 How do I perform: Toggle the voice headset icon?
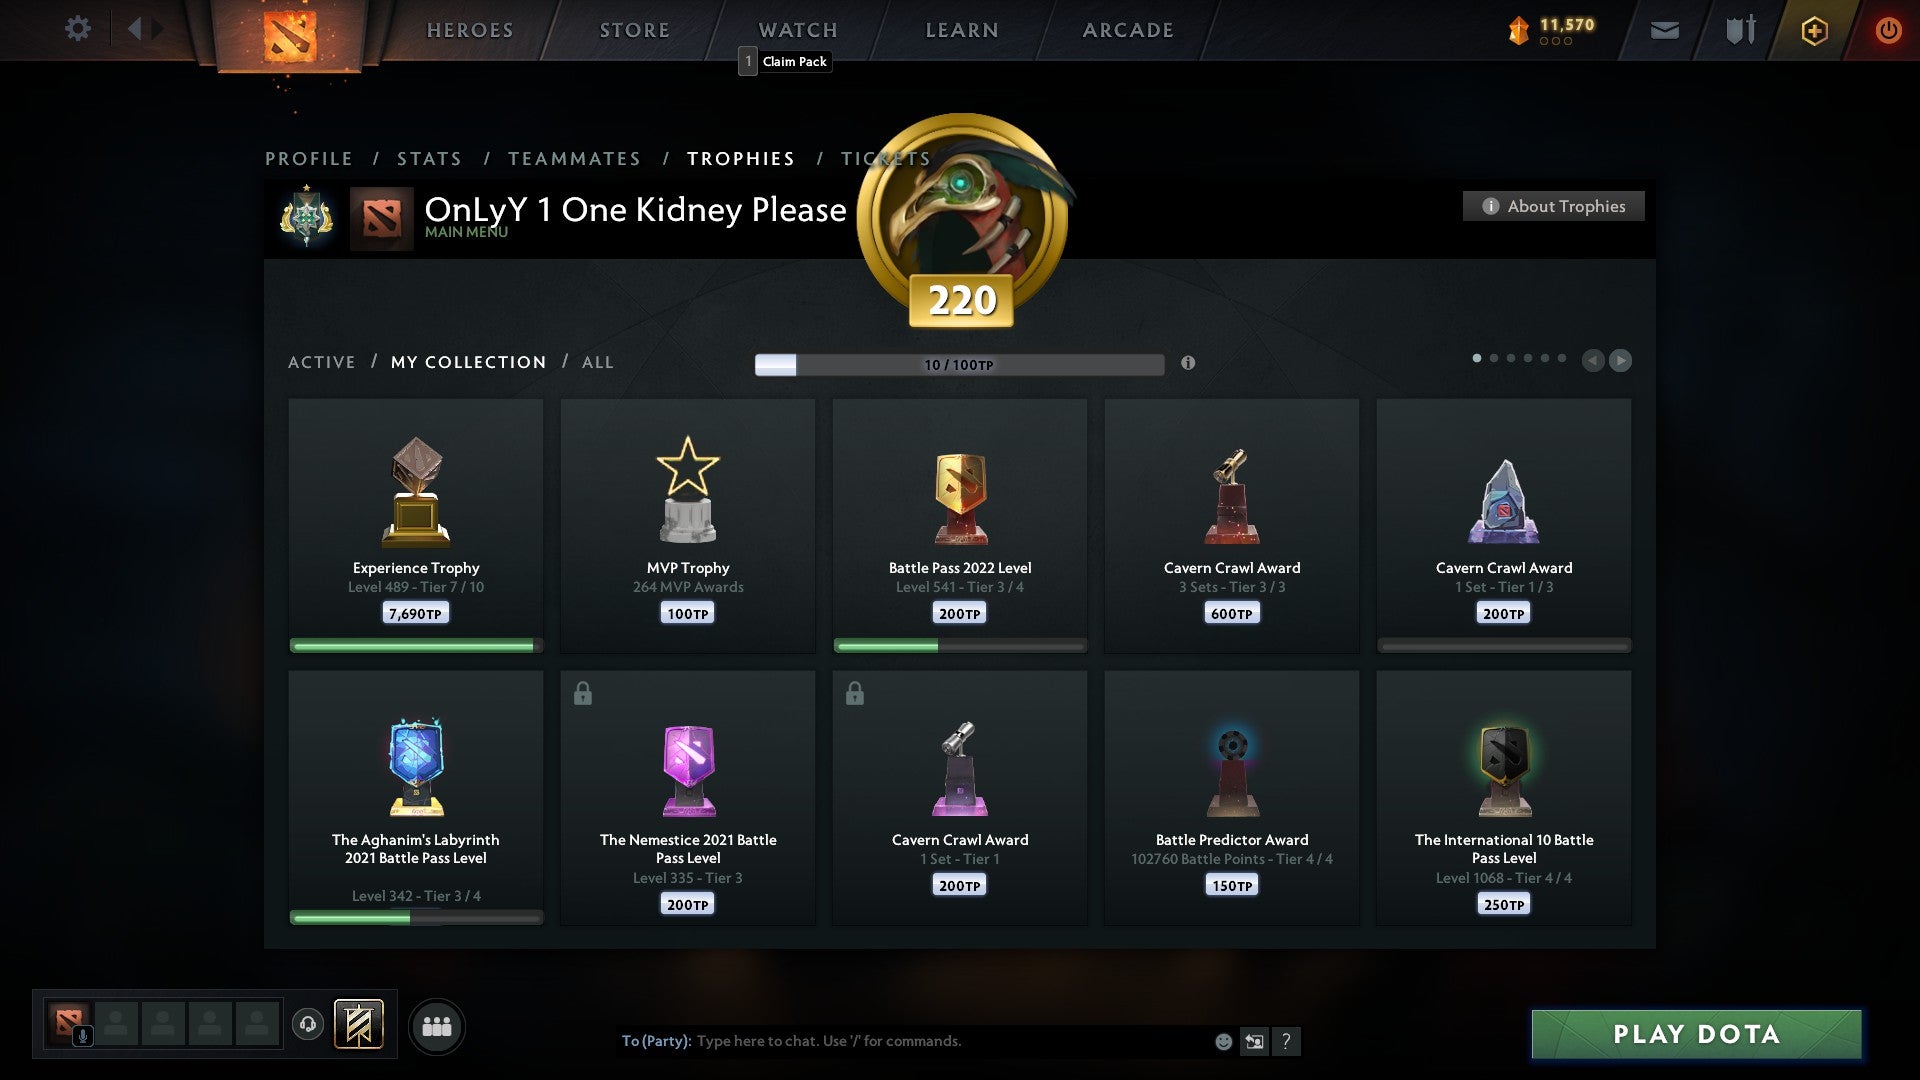point(308,1024)
